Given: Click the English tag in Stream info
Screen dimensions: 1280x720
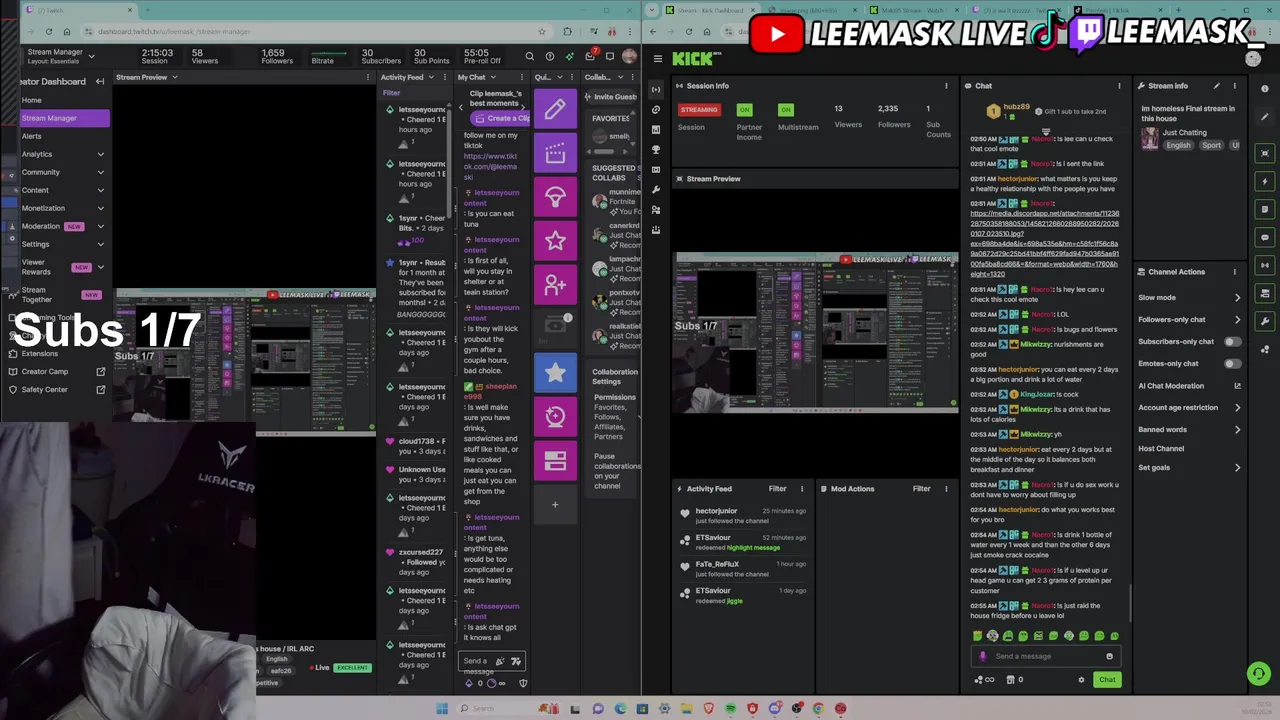Looking at the screenshot, I should (x=1178, y=146).
